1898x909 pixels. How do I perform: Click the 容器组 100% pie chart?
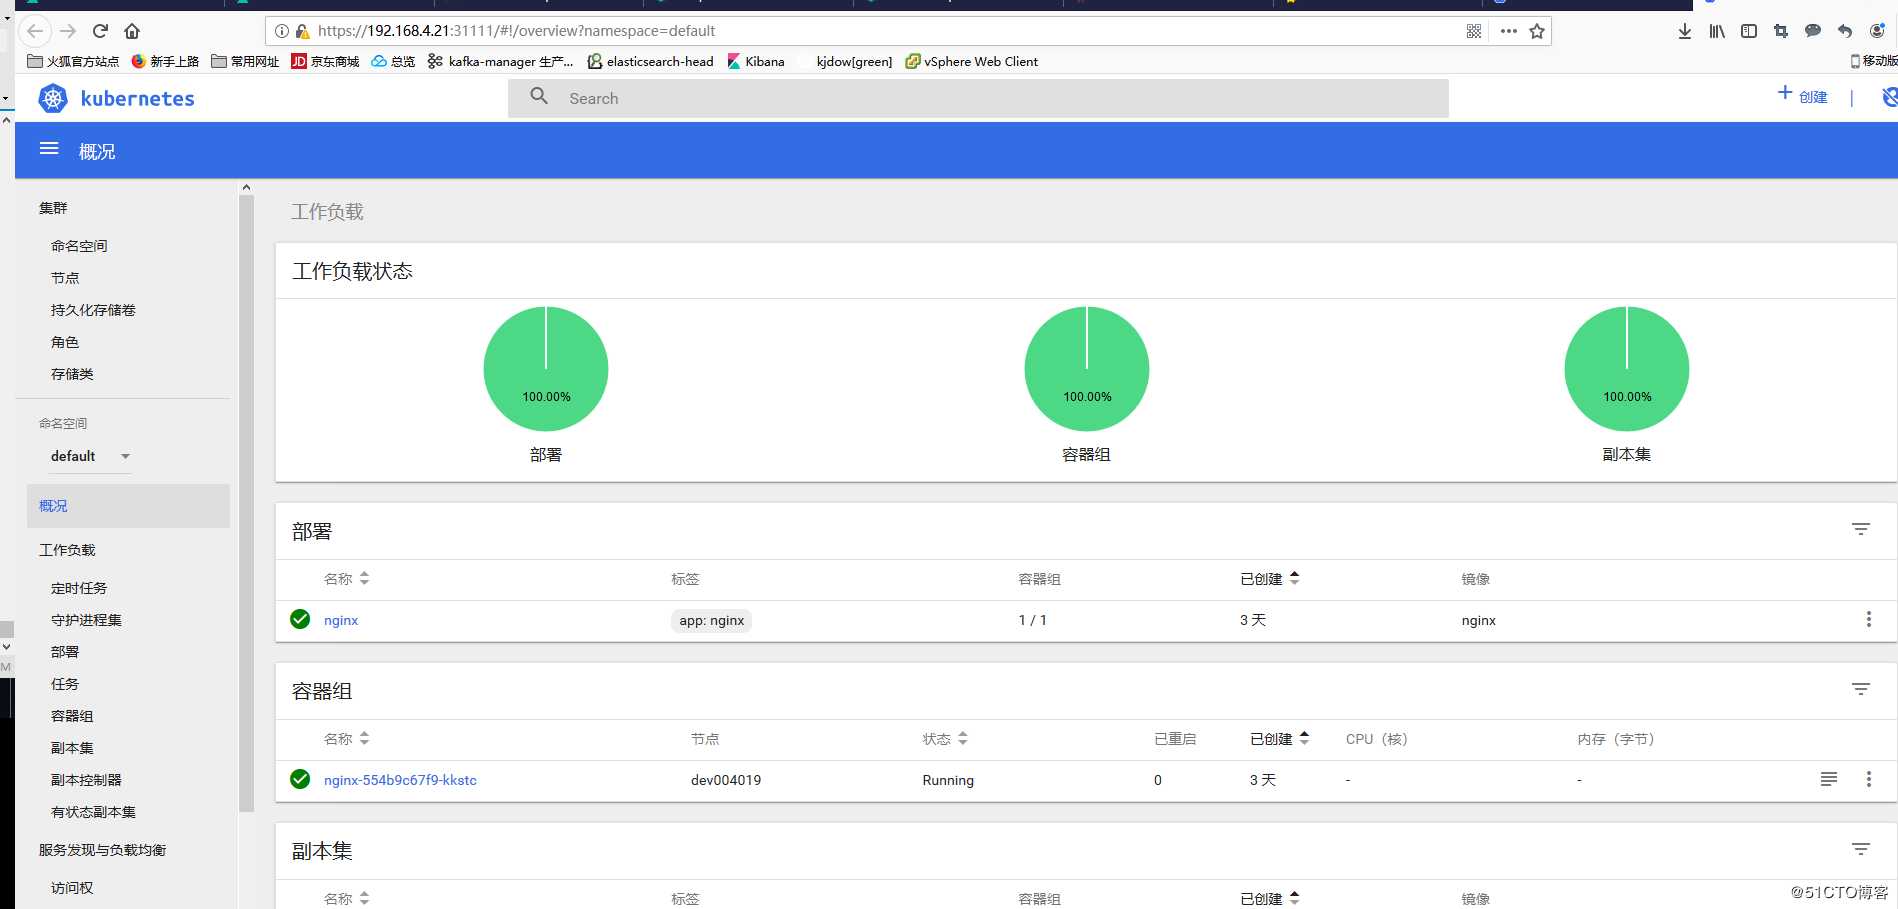click(1087, 369)
